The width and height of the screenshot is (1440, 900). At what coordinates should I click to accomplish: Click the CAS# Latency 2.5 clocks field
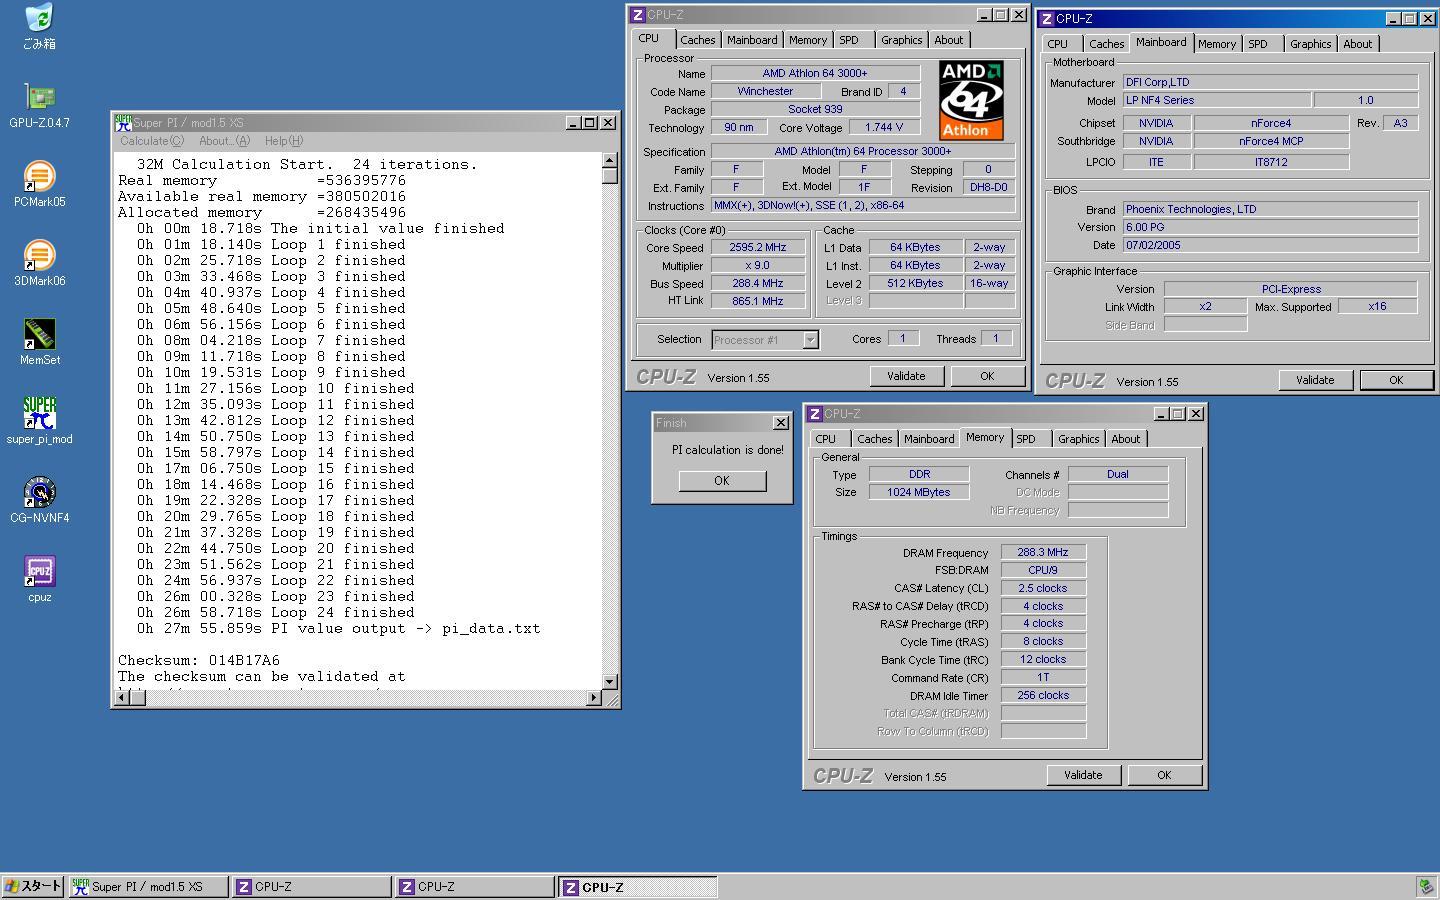coord(1043,588)
